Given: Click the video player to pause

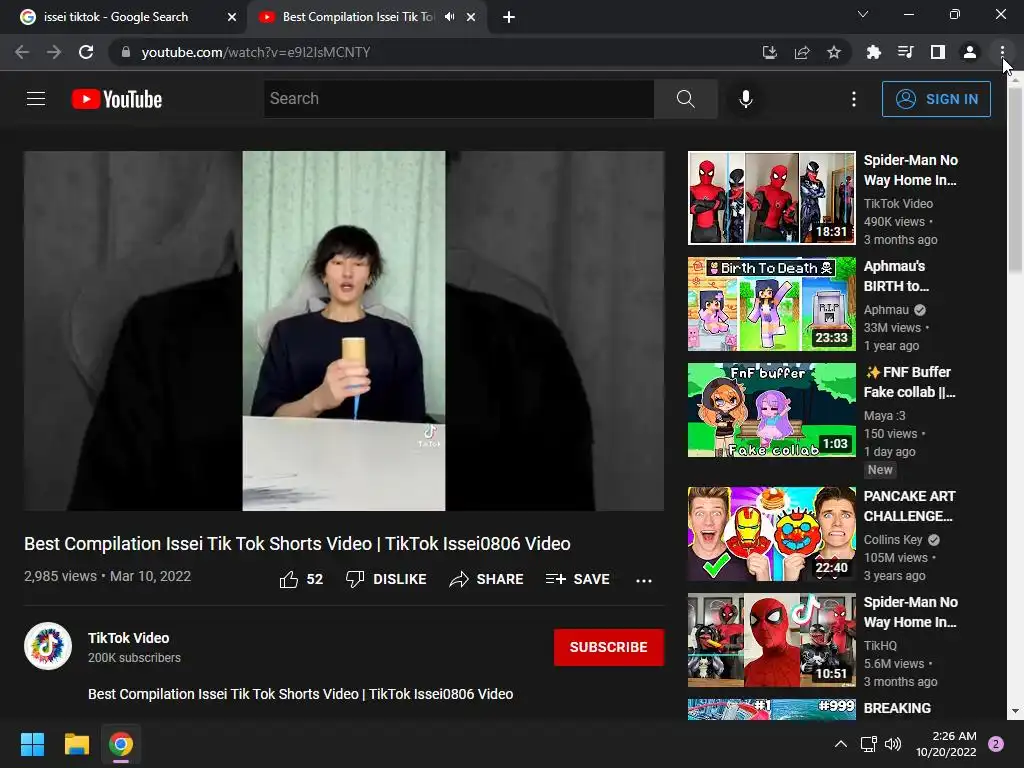Looking at the screenshot, I should 344,330.
